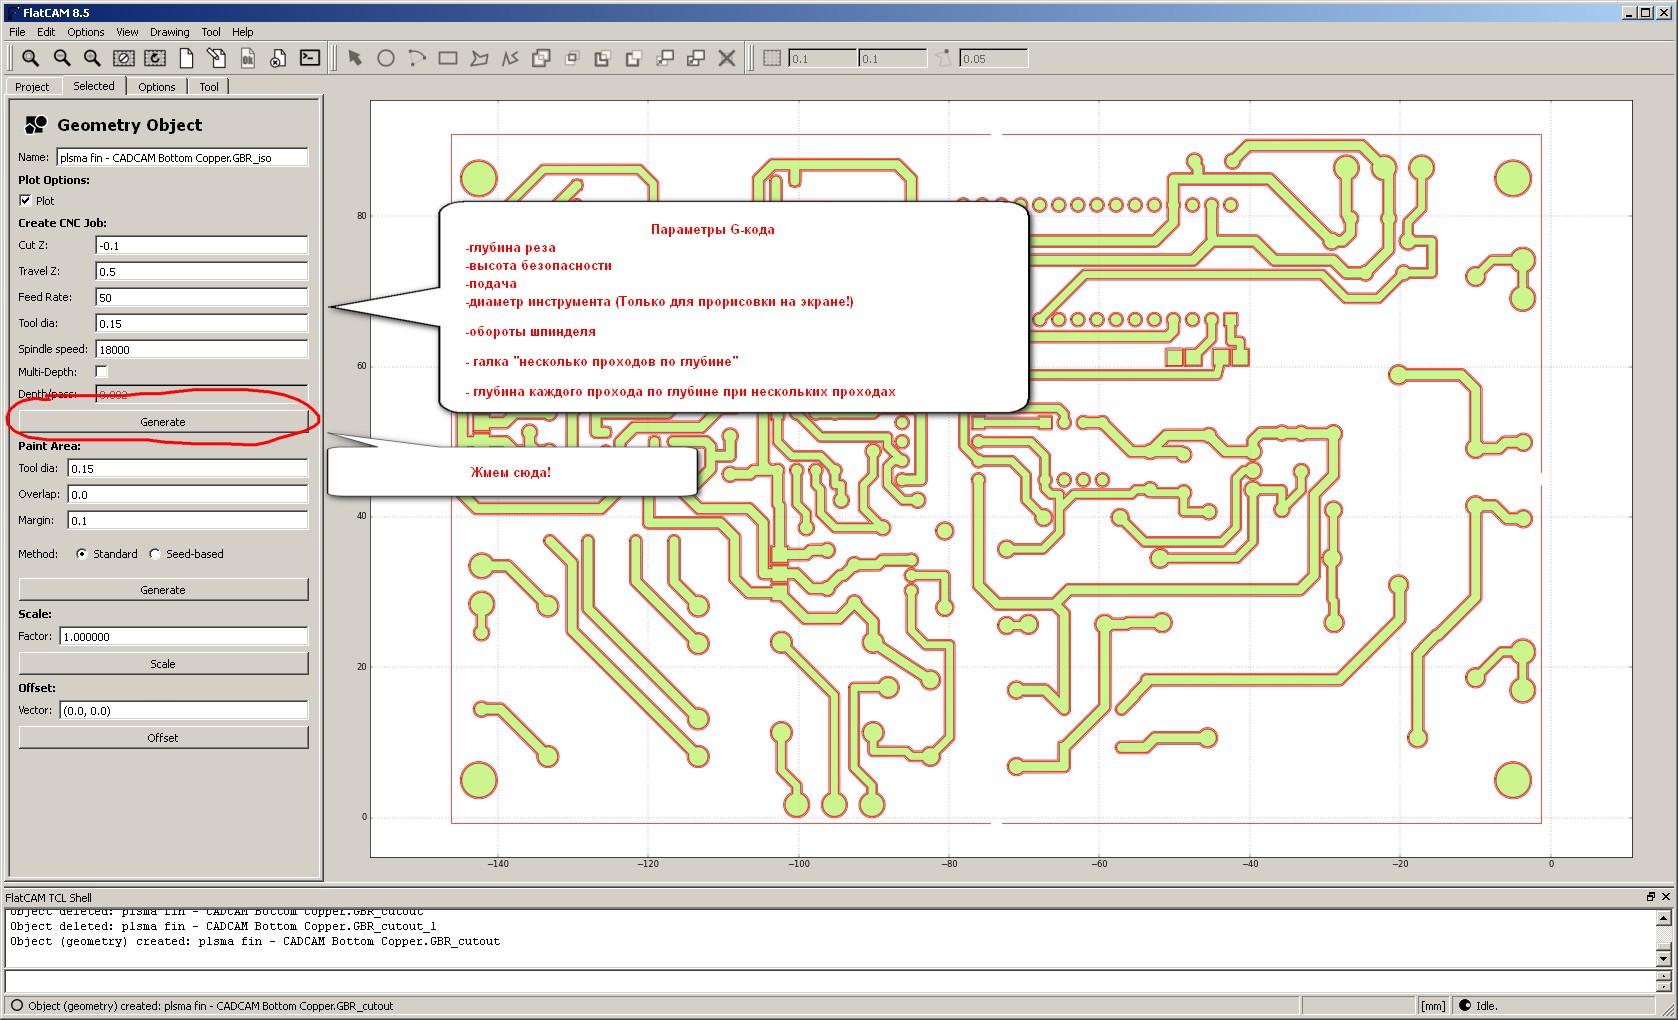Select the Add Rectangle drawing tool
This screenshot has width=1678, height=1020.
click(448, 58)
